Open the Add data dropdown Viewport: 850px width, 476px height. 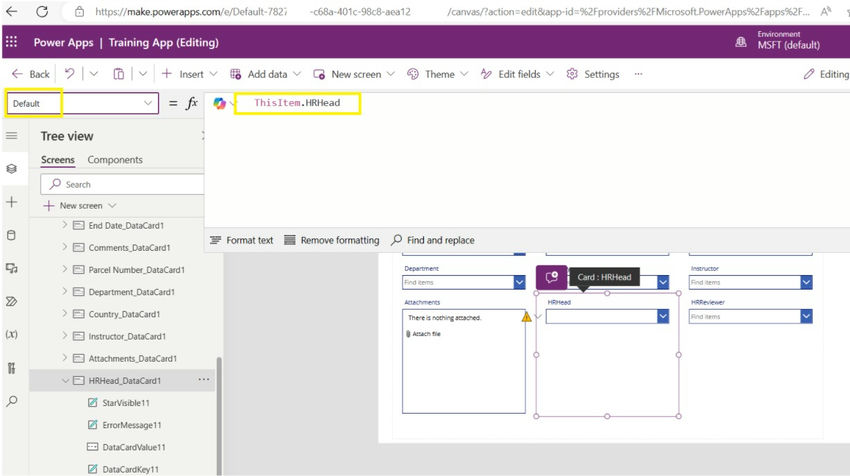(x=265, y=74)
